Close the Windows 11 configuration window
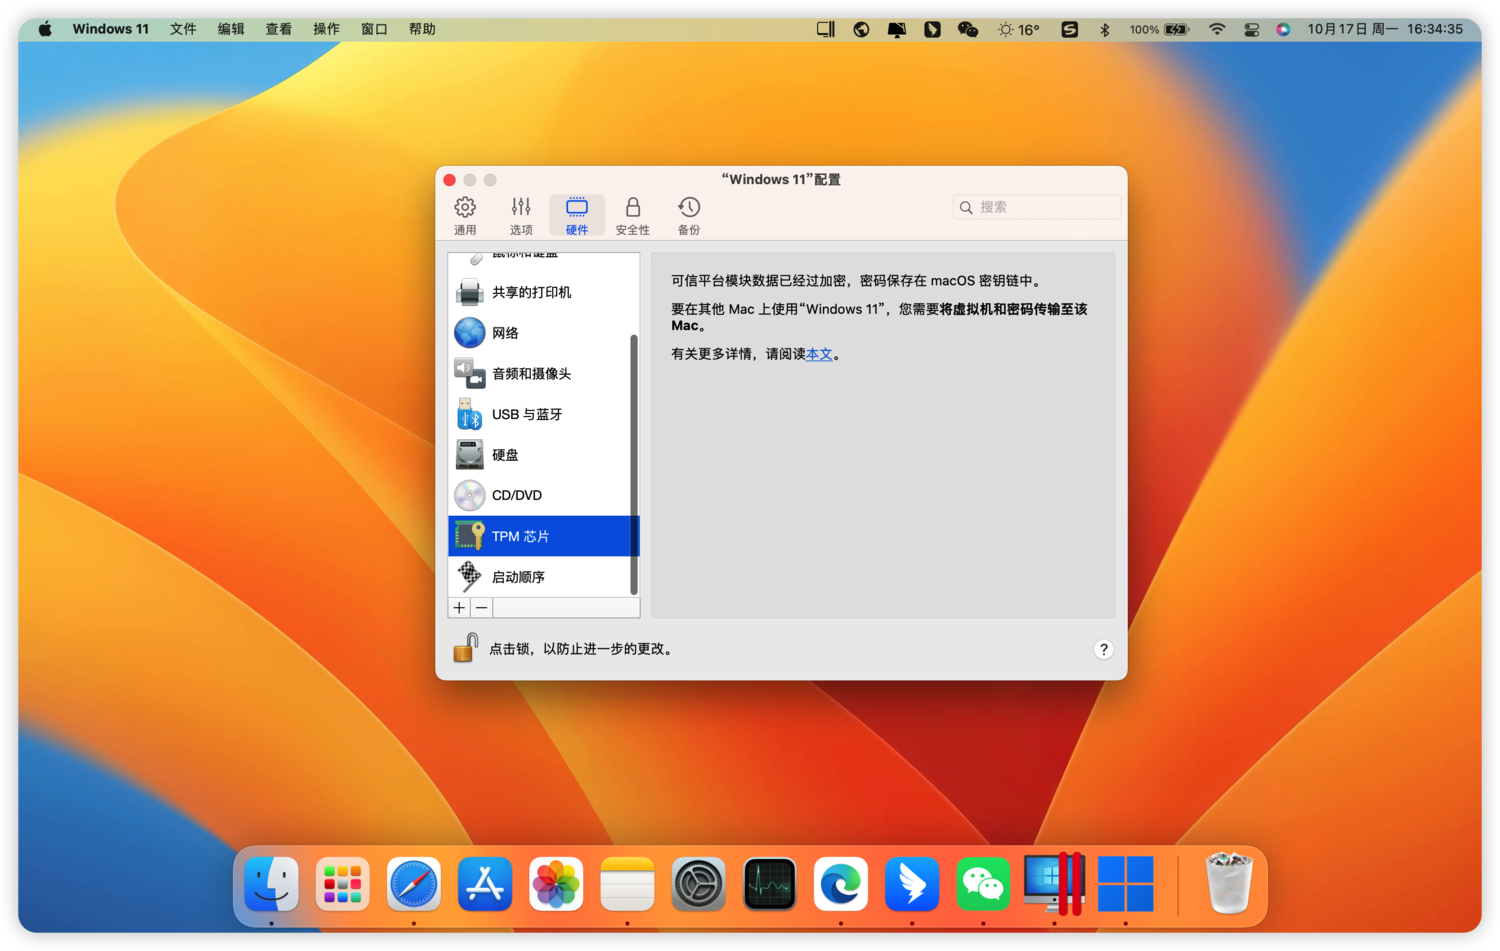The width and height of the screenshot is (1500, 951). (450, 180)
